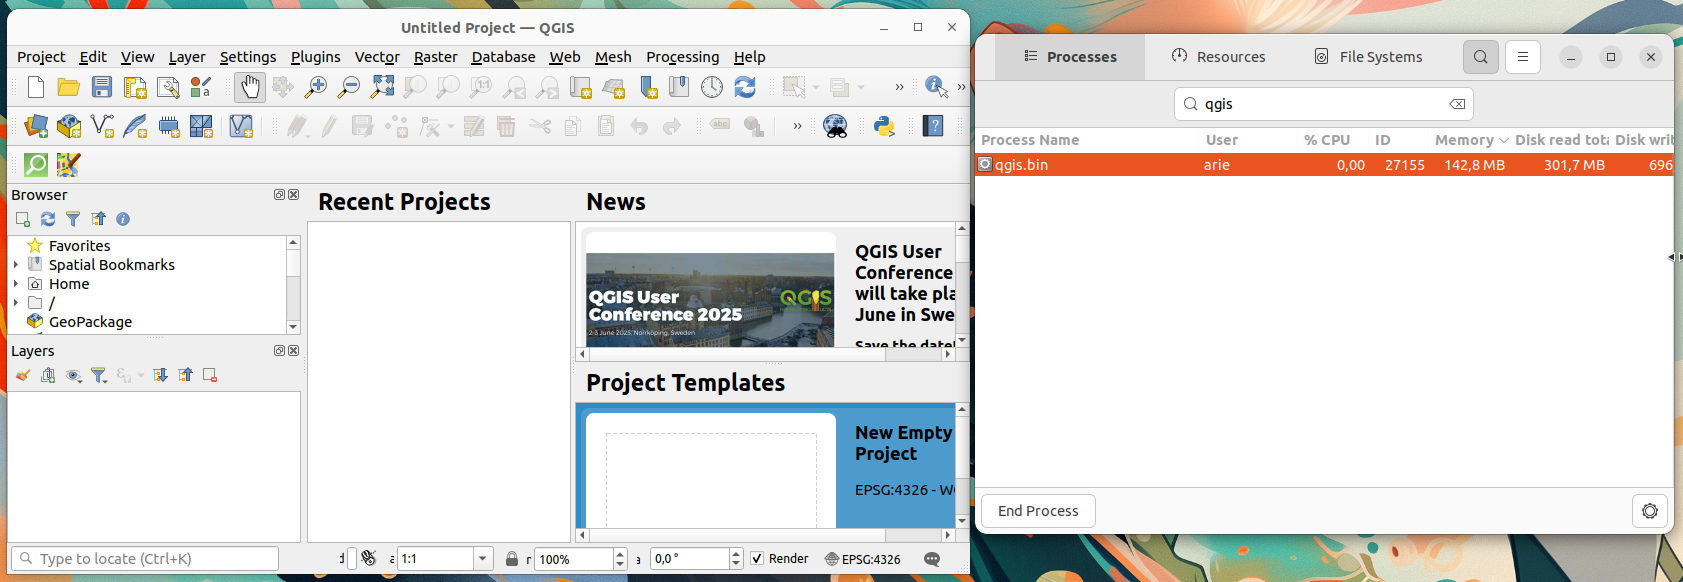Screen dimensions: 1683x582
Task: Select the Zoom Out magnifier tool
Action: click(349, 87)
